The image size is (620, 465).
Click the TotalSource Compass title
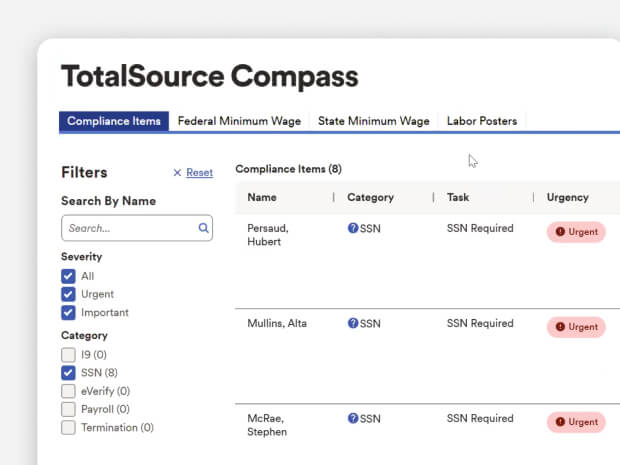click(210, 76)
